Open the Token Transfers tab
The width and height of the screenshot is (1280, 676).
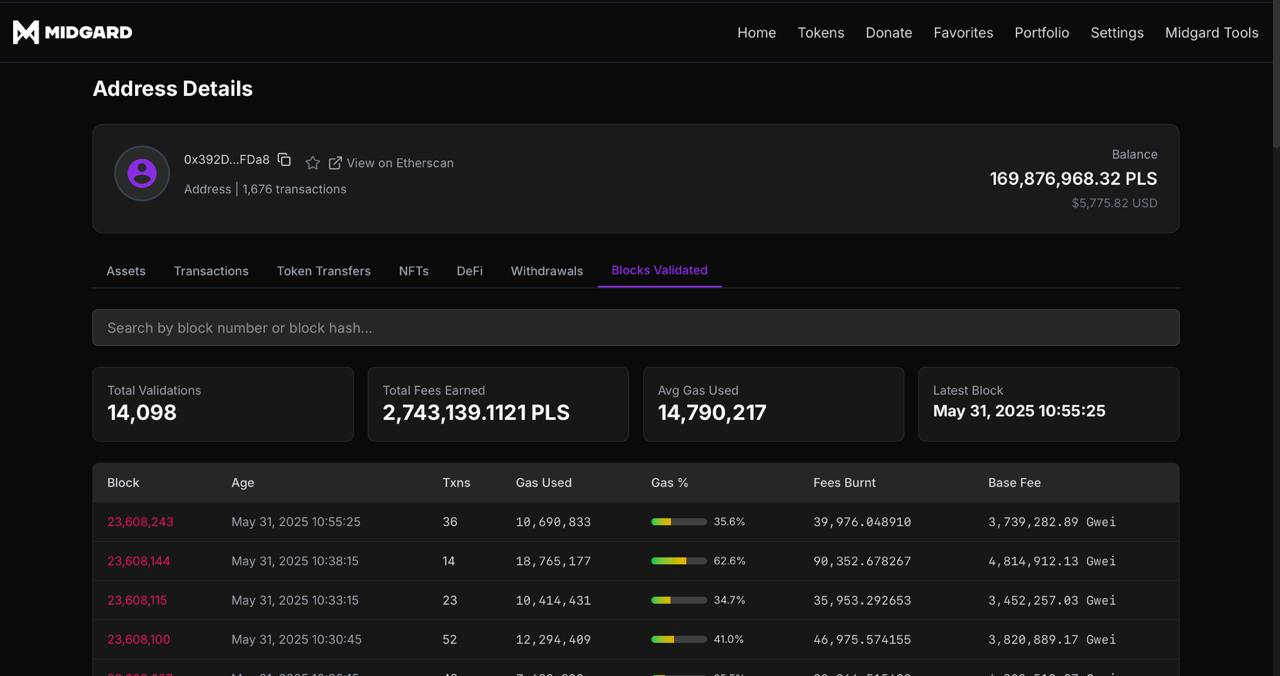[324, 271]
